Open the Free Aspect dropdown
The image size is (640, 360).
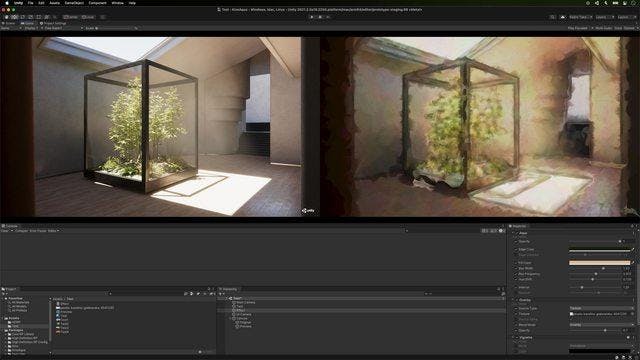coord(62,28)
